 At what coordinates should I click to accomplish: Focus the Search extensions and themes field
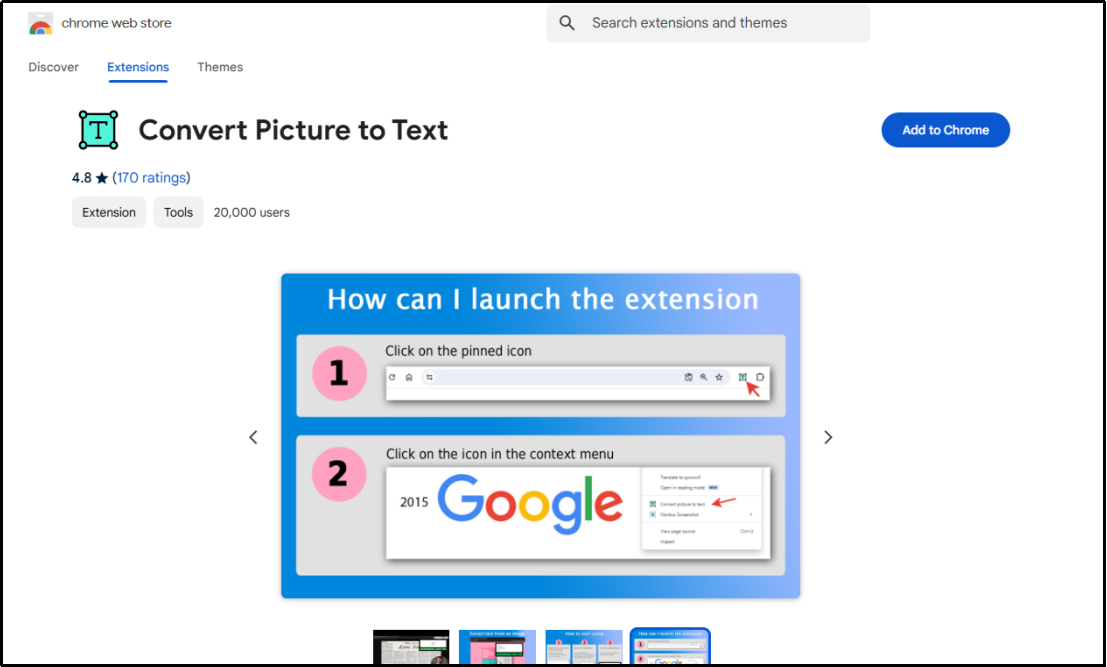coord(720,23)
